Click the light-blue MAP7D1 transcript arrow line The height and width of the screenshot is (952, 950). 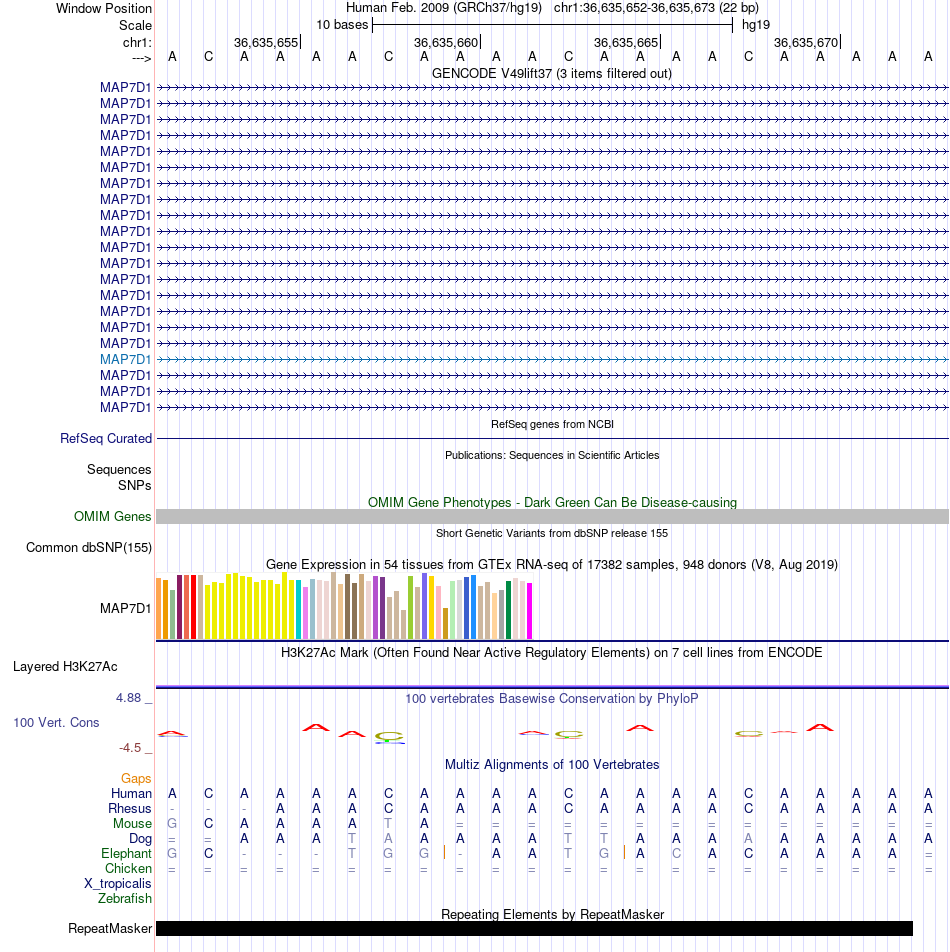coord(552,359)
